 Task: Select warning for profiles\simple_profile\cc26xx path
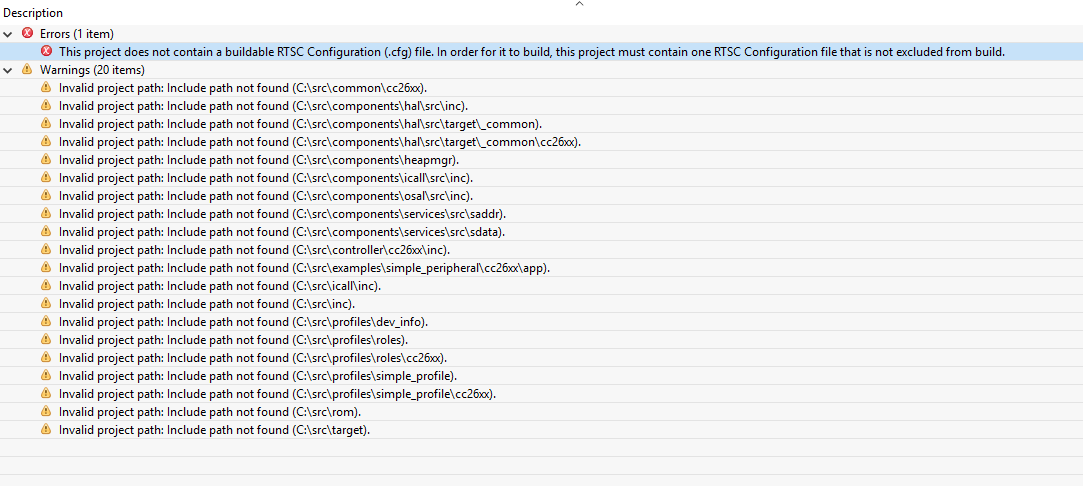[x=277, y=394]
